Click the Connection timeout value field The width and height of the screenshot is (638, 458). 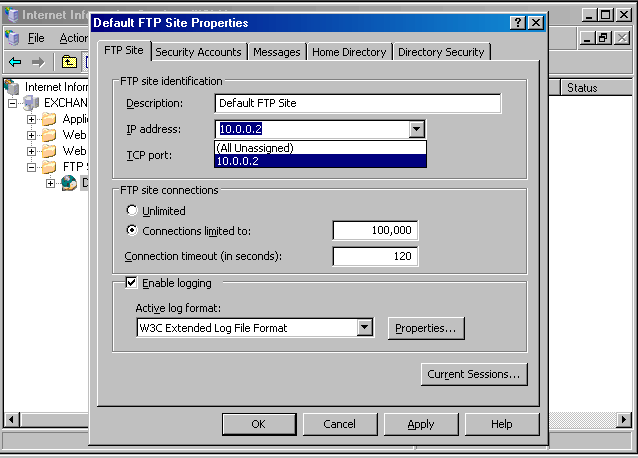click(x=375, y=256)
